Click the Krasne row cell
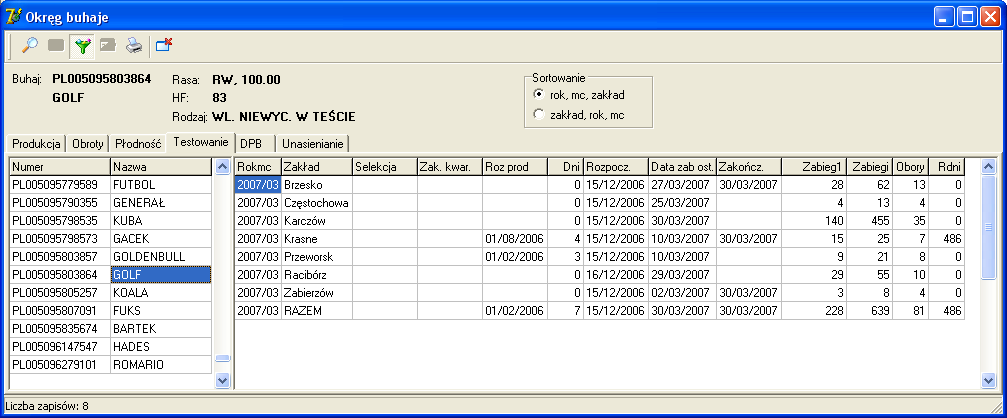Screen dimensions: 1007x418 [x=317, y=239]
